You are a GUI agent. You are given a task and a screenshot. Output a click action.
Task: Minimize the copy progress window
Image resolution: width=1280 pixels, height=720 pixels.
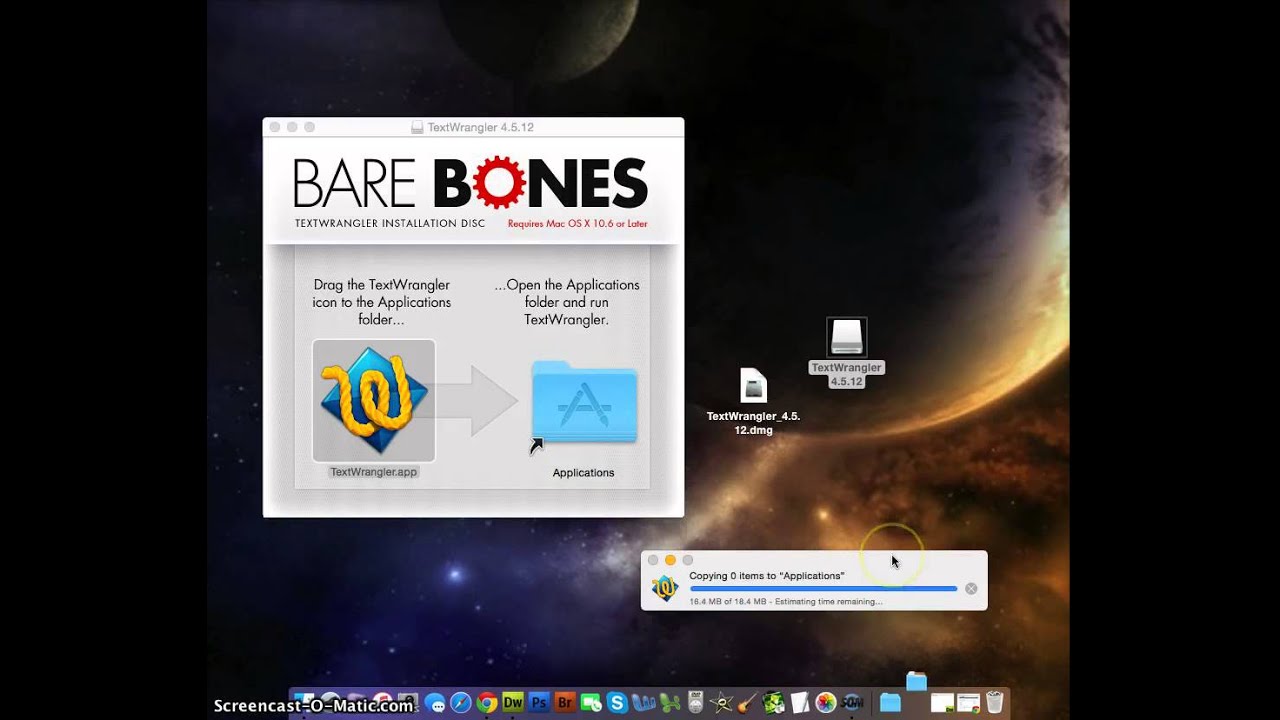tap(670, 560)
